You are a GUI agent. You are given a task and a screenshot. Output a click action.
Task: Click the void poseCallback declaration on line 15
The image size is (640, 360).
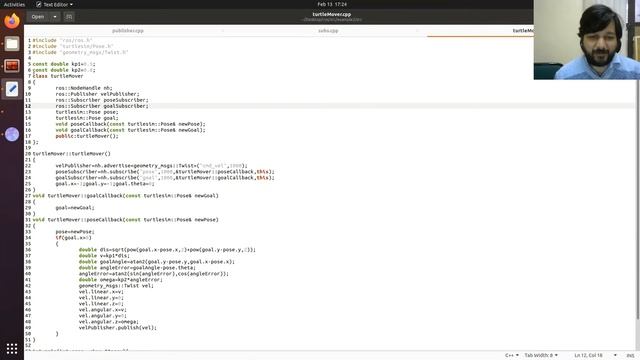131,124
